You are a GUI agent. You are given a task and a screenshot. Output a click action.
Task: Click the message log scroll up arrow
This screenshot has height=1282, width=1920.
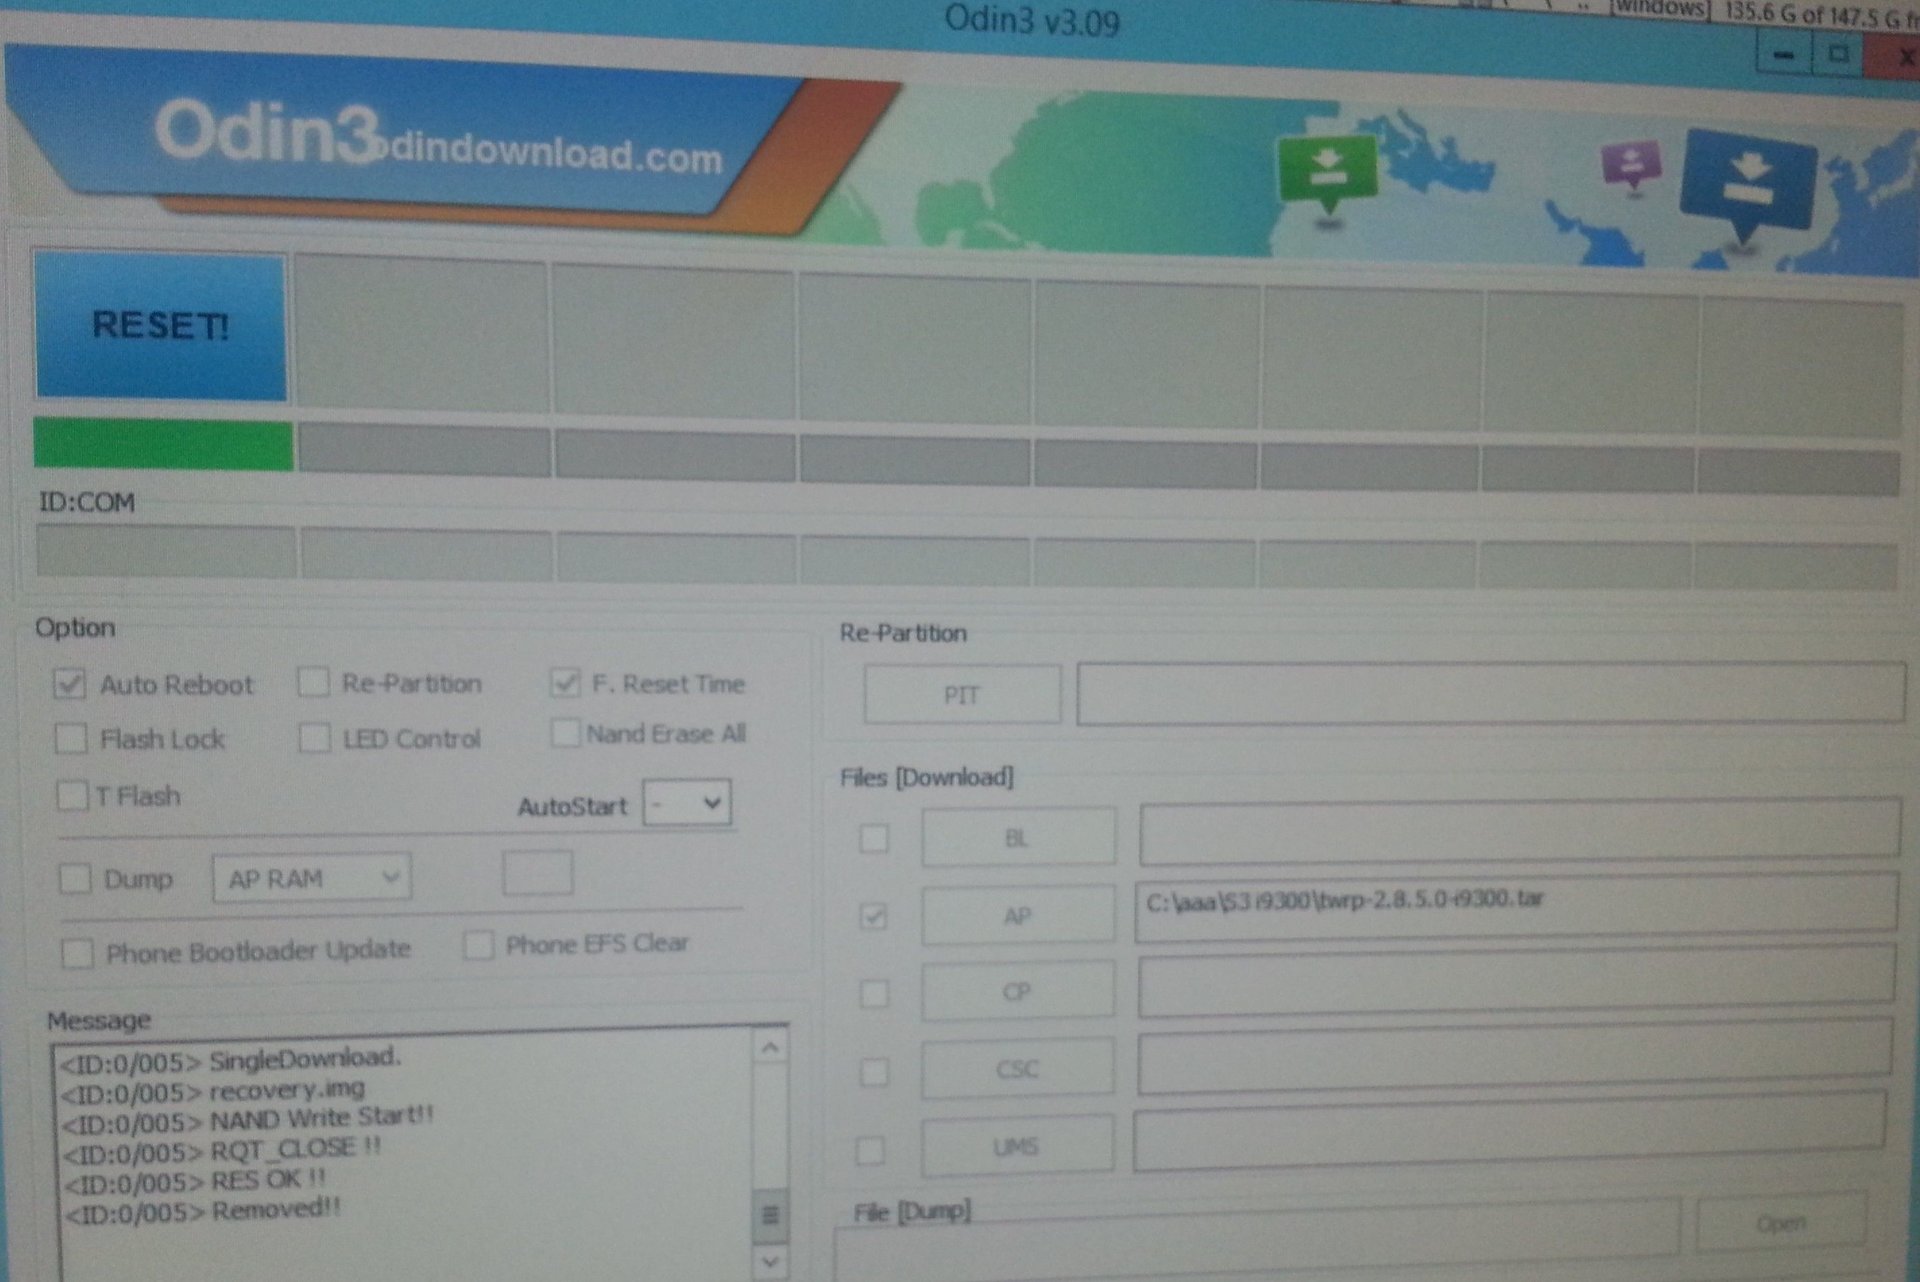click(x=770, y=1048)
